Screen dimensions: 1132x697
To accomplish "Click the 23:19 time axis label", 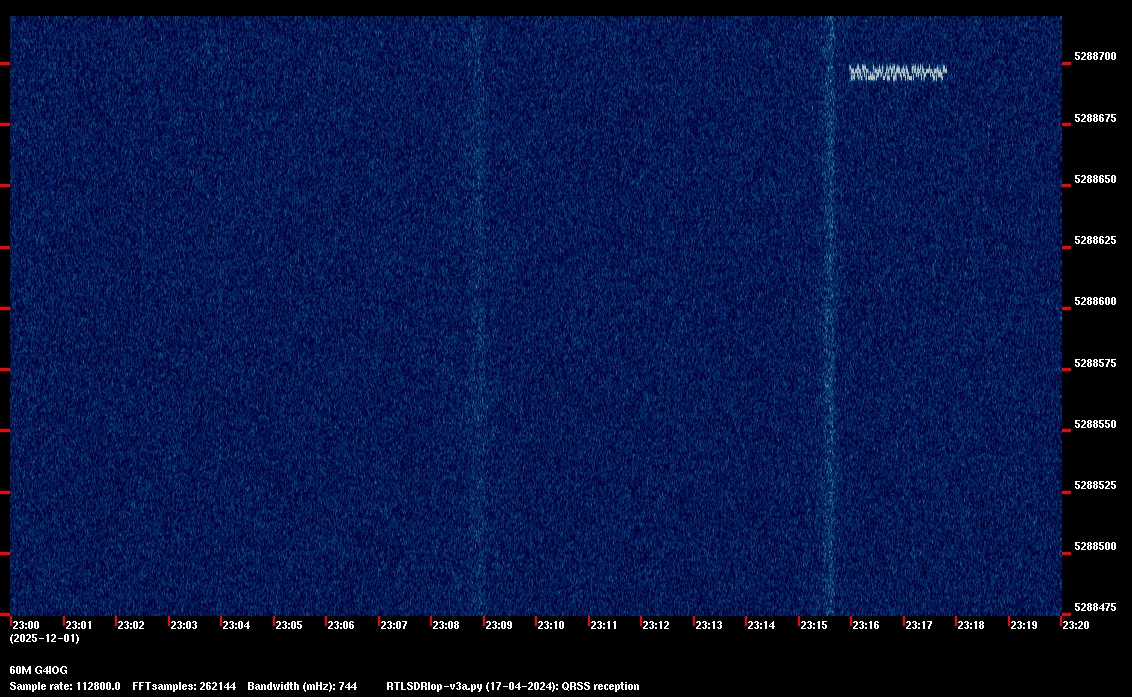I will click(1024, 625).
